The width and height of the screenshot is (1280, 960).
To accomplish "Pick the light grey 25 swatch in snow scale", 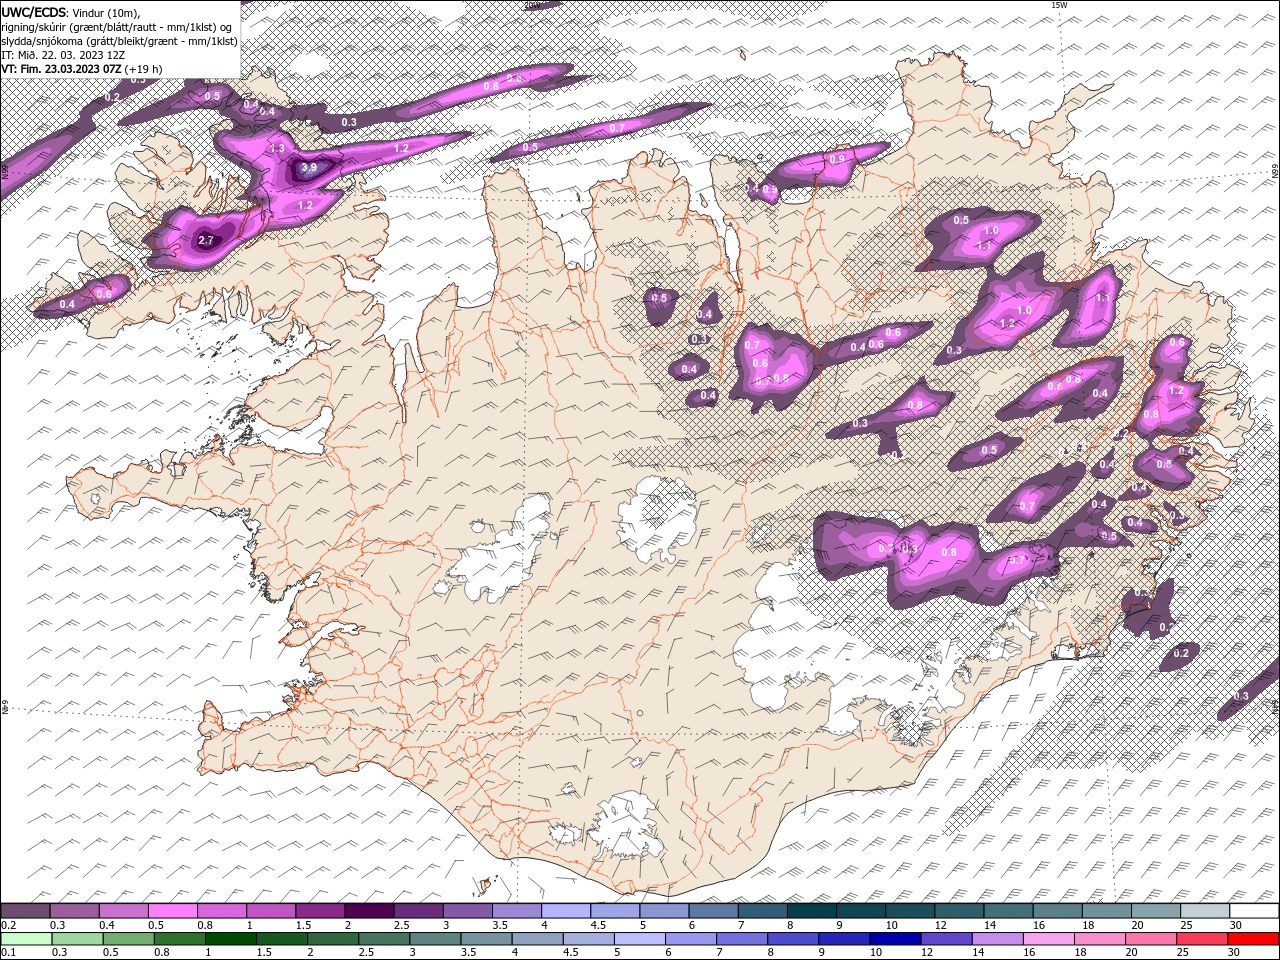I will (1205, 911).
